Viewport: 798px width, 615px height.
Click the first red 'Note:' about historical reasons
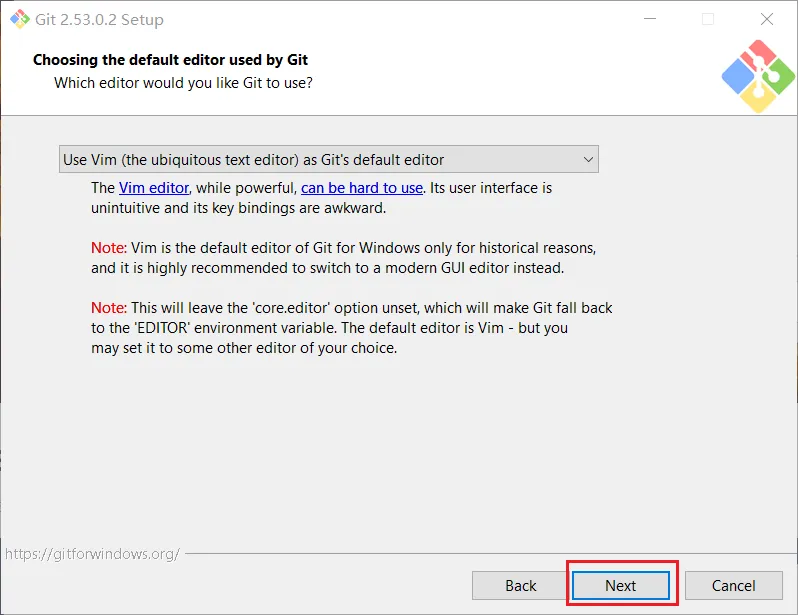108,248
